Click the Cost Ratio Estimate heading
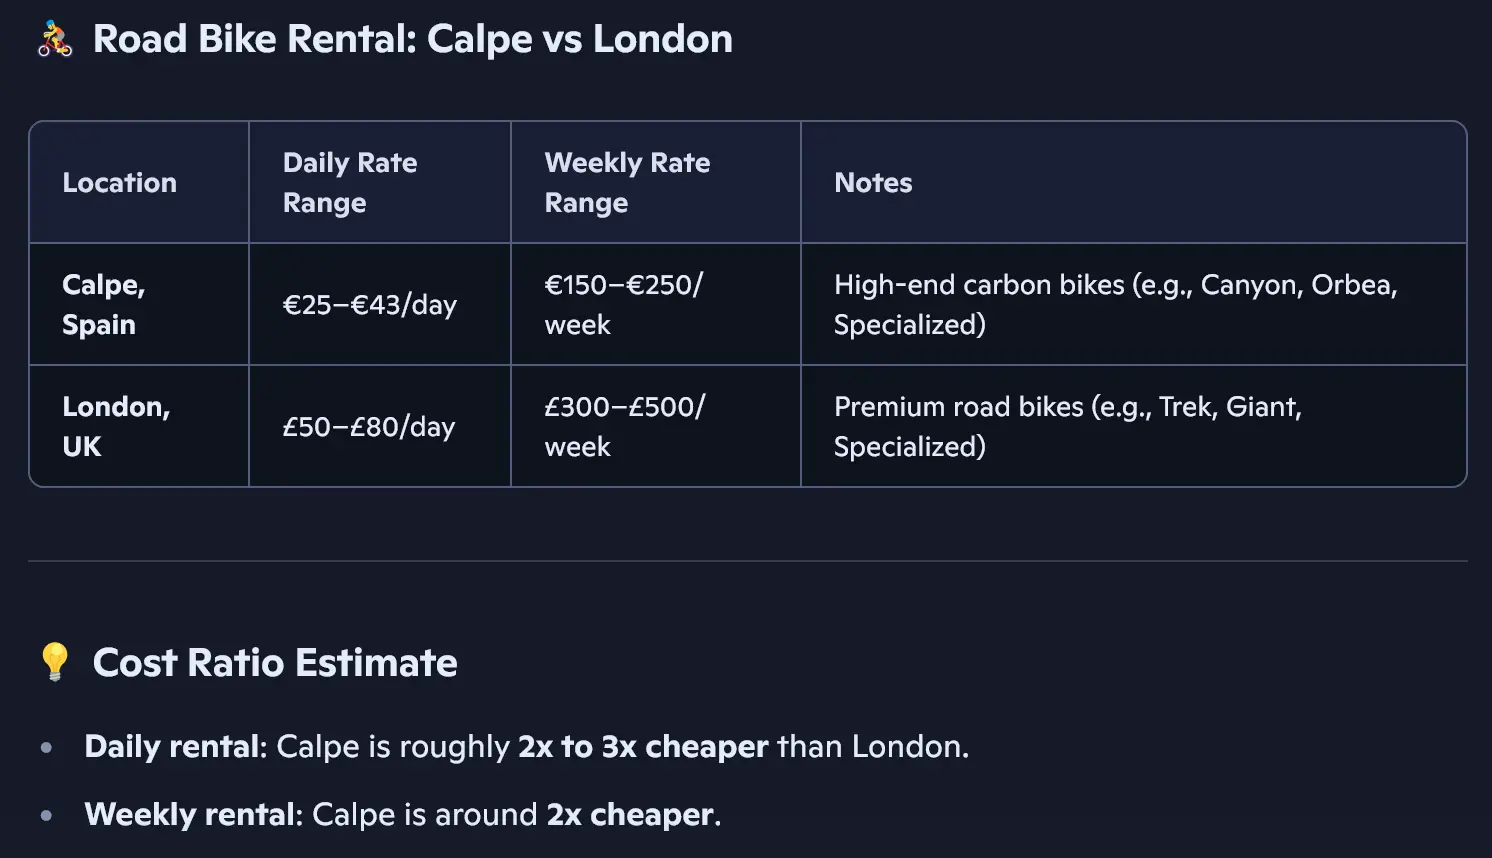This screenshot has height=858, width=1492. coord(275,663)
